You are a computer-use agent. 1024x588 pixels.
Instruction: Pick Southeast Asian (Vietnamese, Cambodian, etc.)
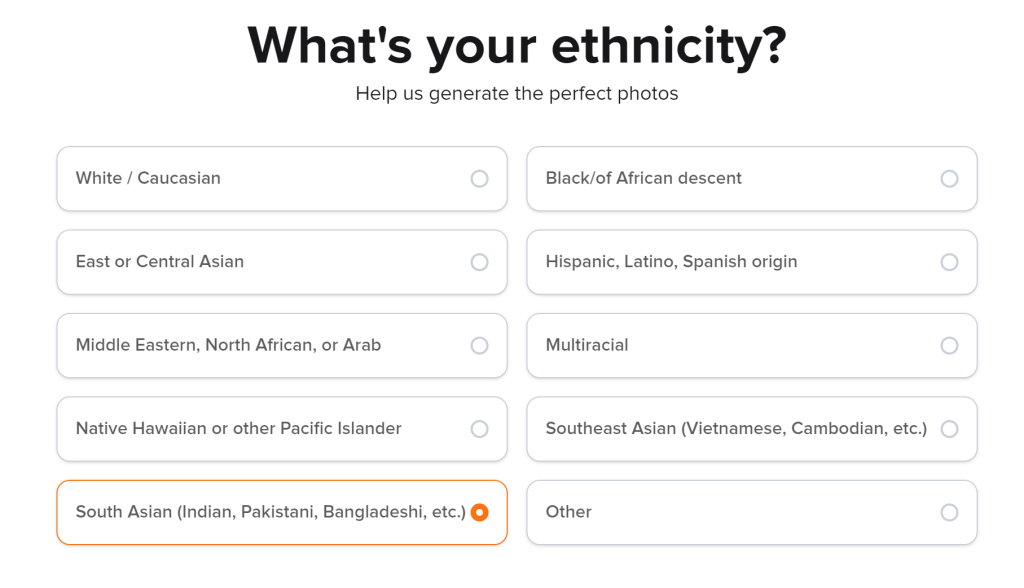click(752, 429)
